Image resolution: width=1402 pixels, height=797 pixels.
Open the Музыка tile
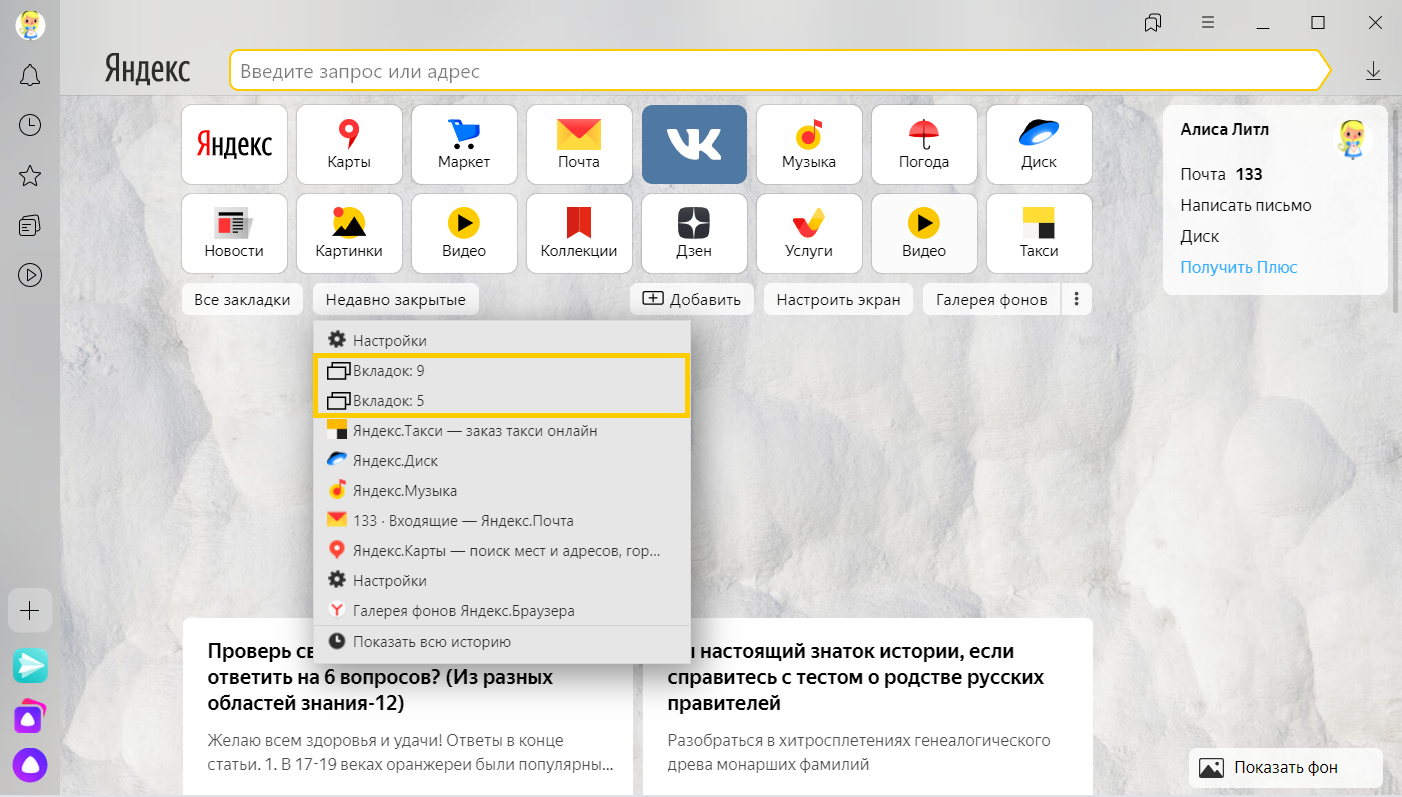(x=809, y=144)
